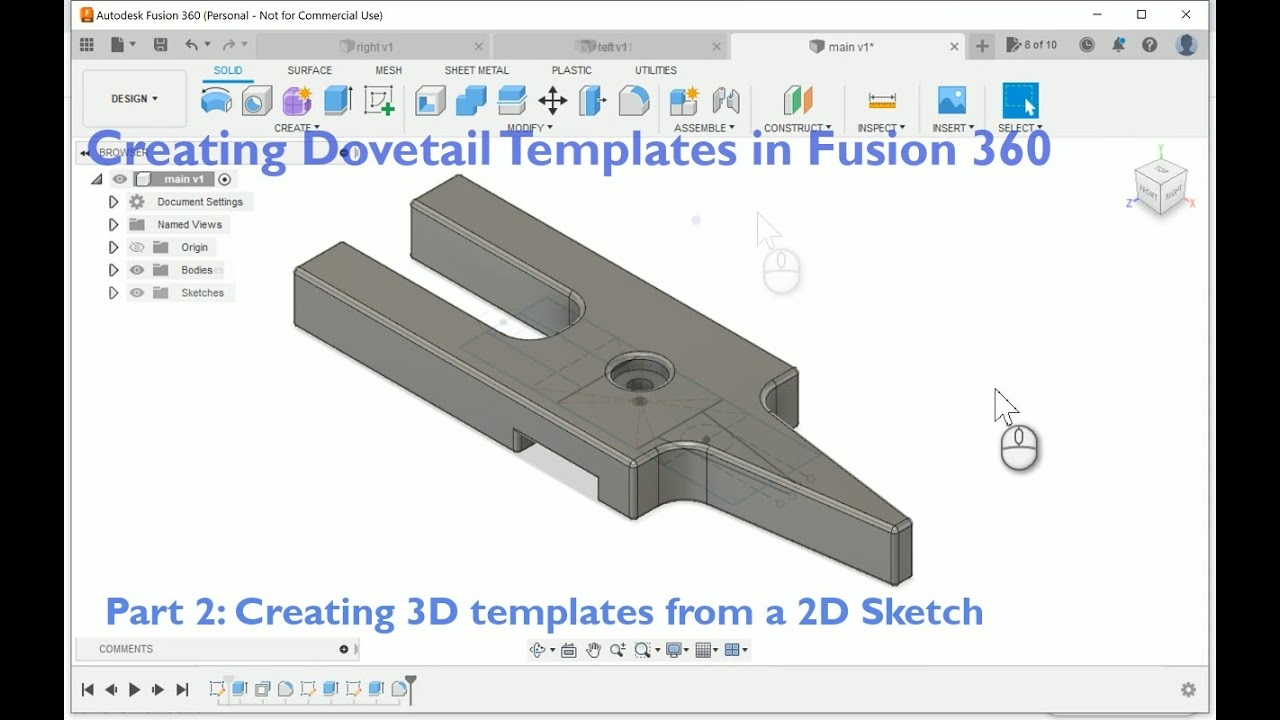The image size is (1280, 720).
Task: Expand the Document Settings tree item
Action: (113, 201)
